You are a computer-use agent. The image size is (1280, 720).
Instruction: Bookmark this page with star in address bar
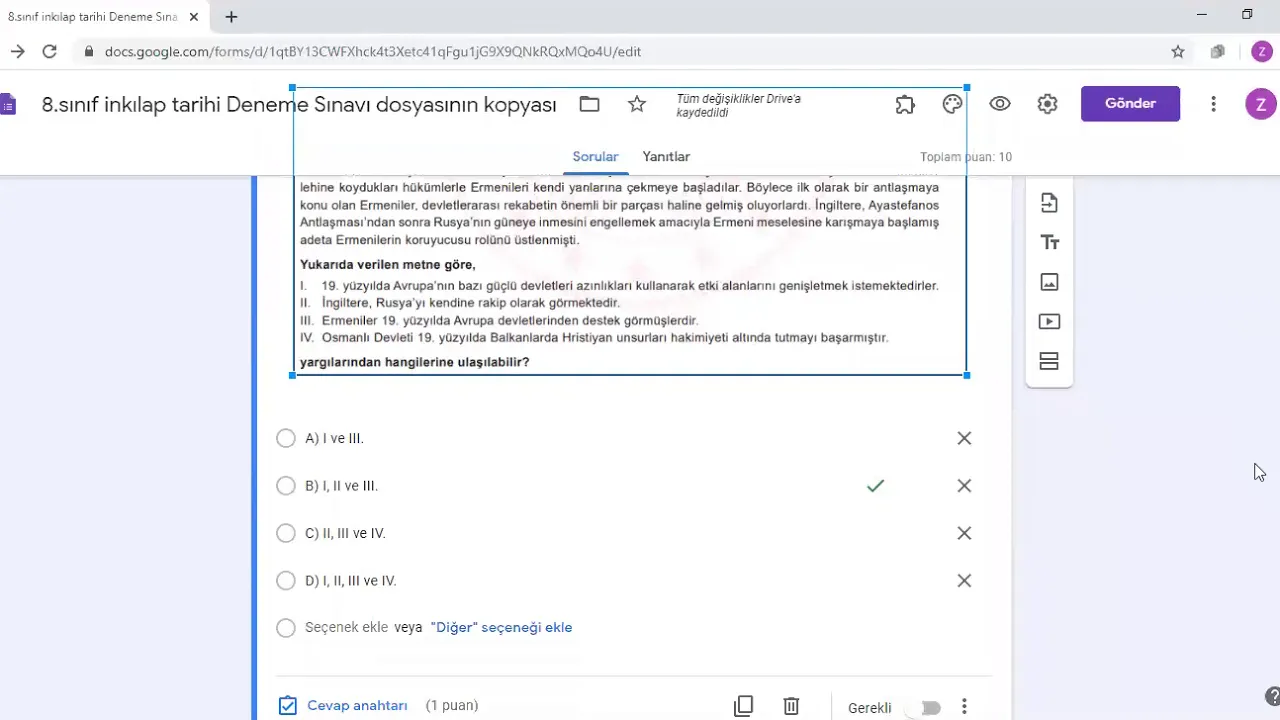coord(1178,51)
